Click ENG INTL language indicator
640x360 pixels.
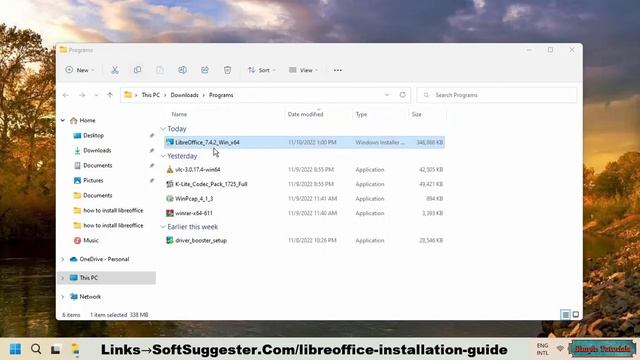click(542, 349)
